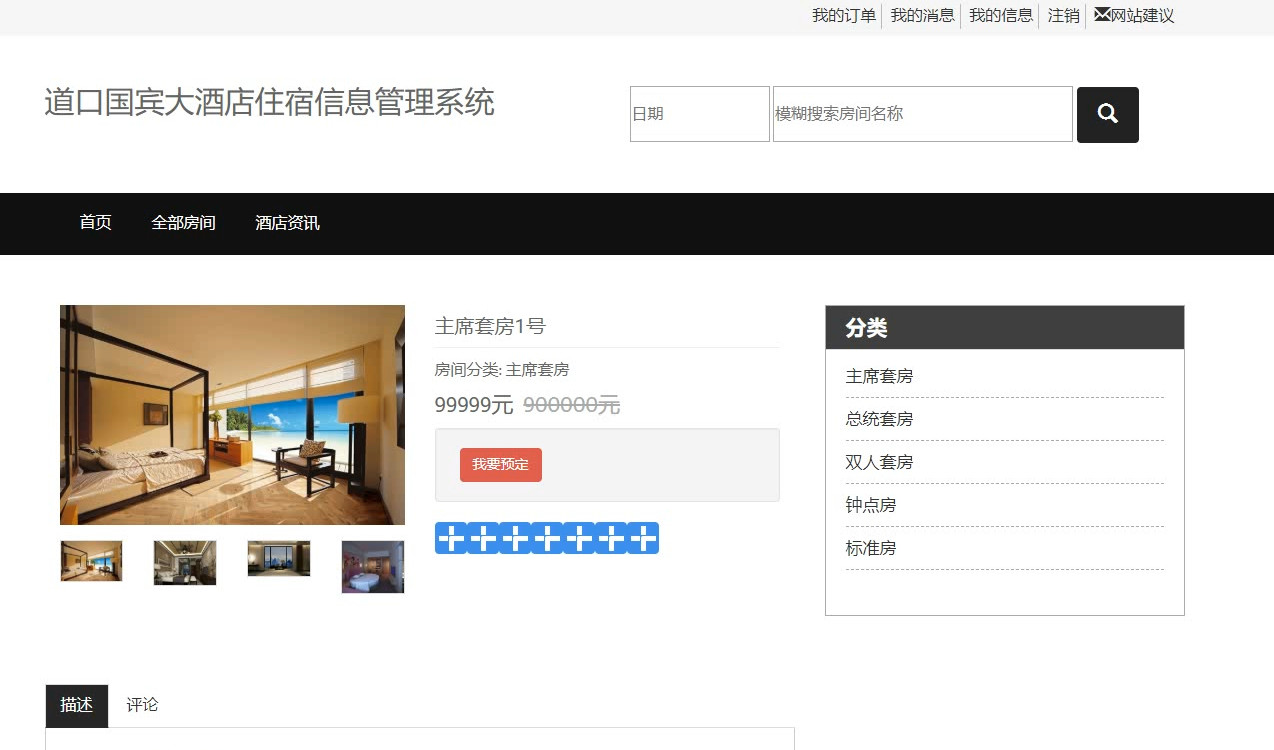Click the large main room photo
The width and height of the screenshot is (1274, 750).
coord(232,415)
